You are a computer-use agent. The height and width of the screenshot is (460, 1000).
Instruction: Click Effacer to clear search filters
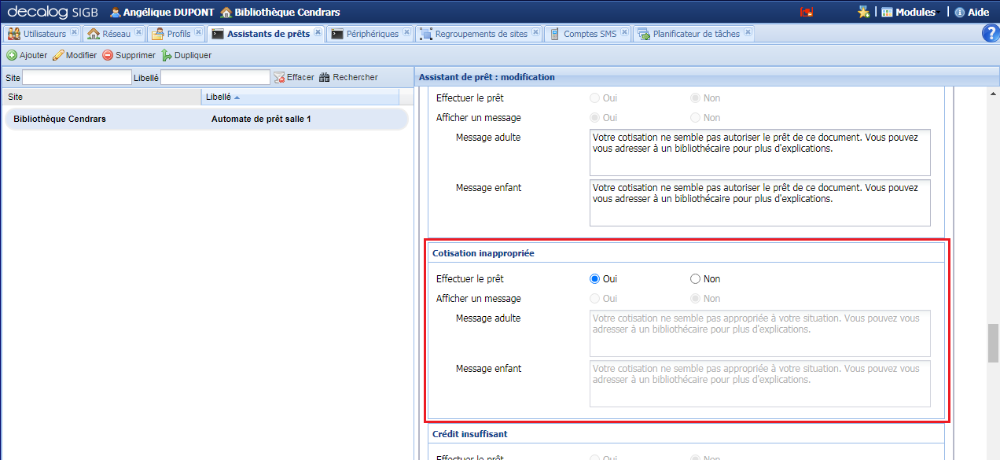294,77
